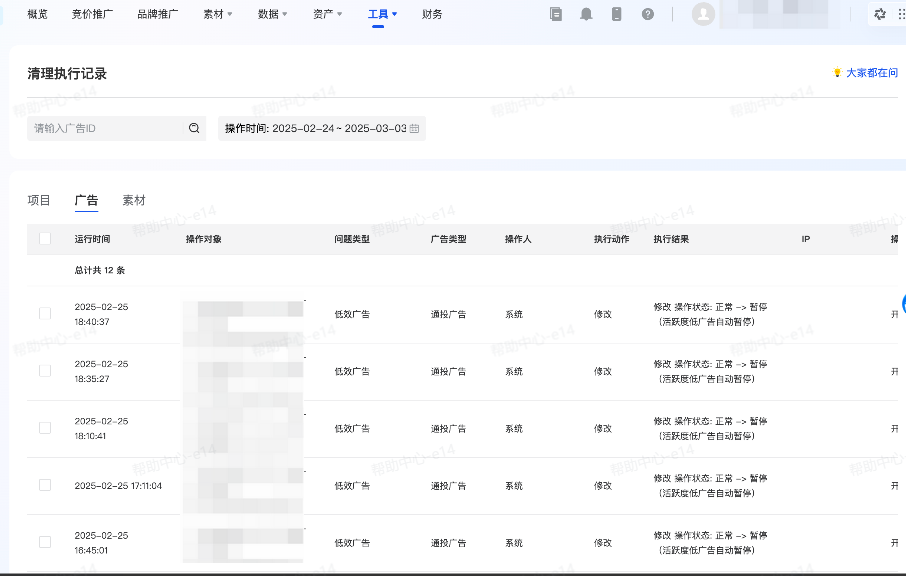
Task: Click the execution result text in 16:45:01 row
Action: (x=710, y=543)
